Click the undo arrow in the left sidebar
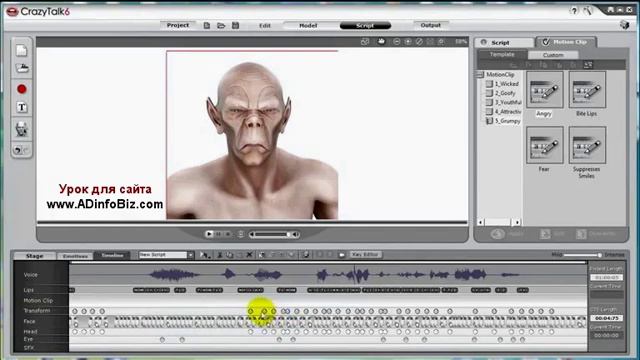 pyautogui.click(x=18, y=150)
